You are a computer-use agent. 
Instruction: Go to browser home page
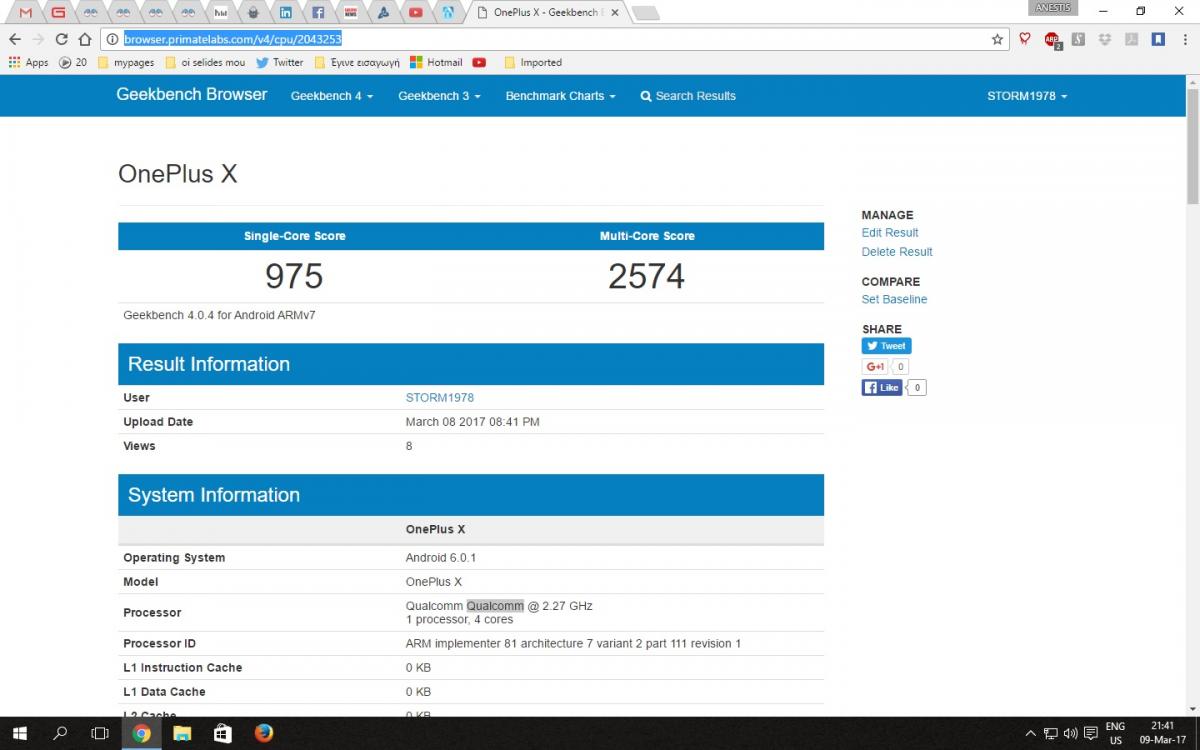pyautogui.click(x=84, y=39)
